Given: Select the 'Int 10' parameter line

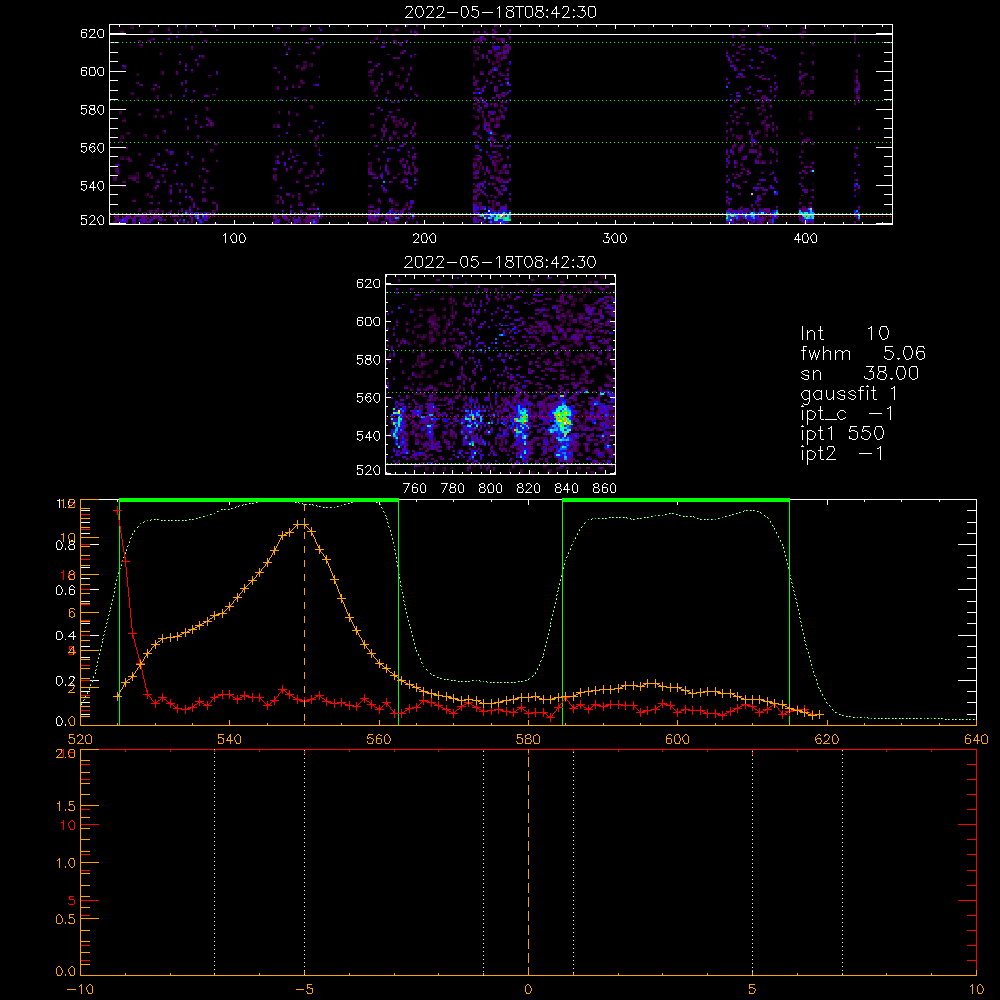Looking at the screenshot, I should point(844,333).
